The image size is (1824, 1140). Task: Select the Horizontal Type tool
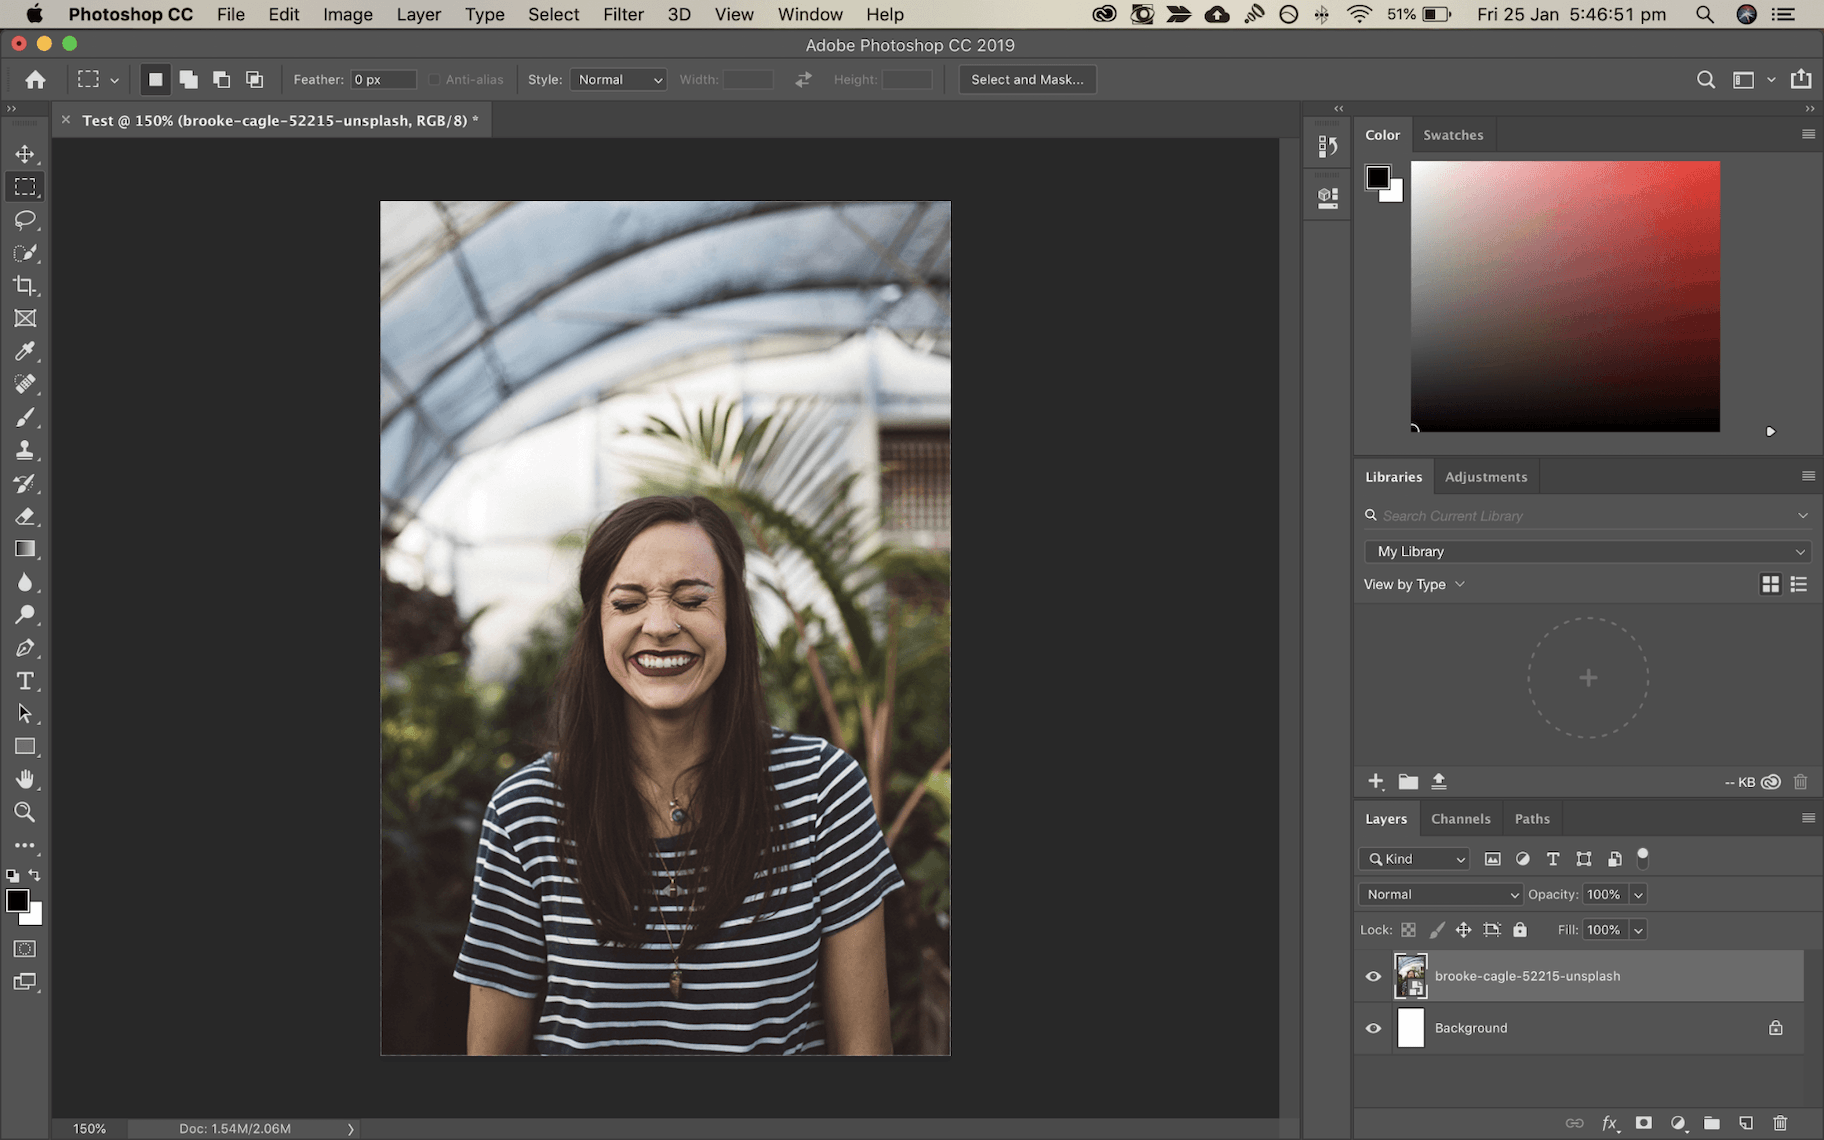coord(25,681)
